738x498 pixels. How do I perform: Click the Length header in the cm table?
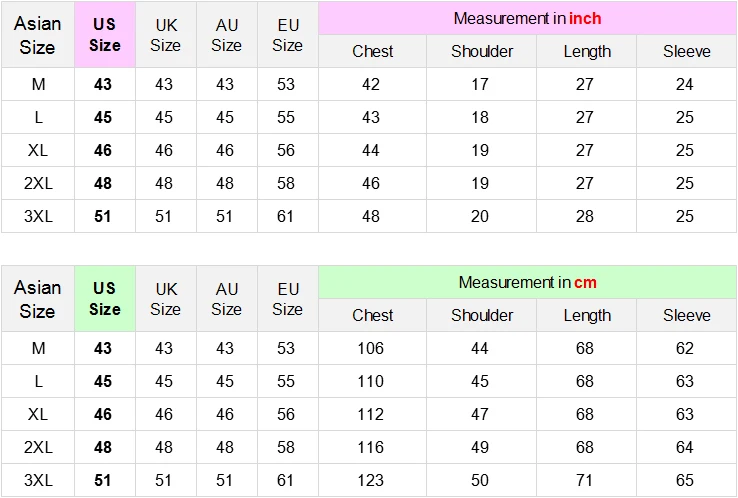(x=587, y=315)
